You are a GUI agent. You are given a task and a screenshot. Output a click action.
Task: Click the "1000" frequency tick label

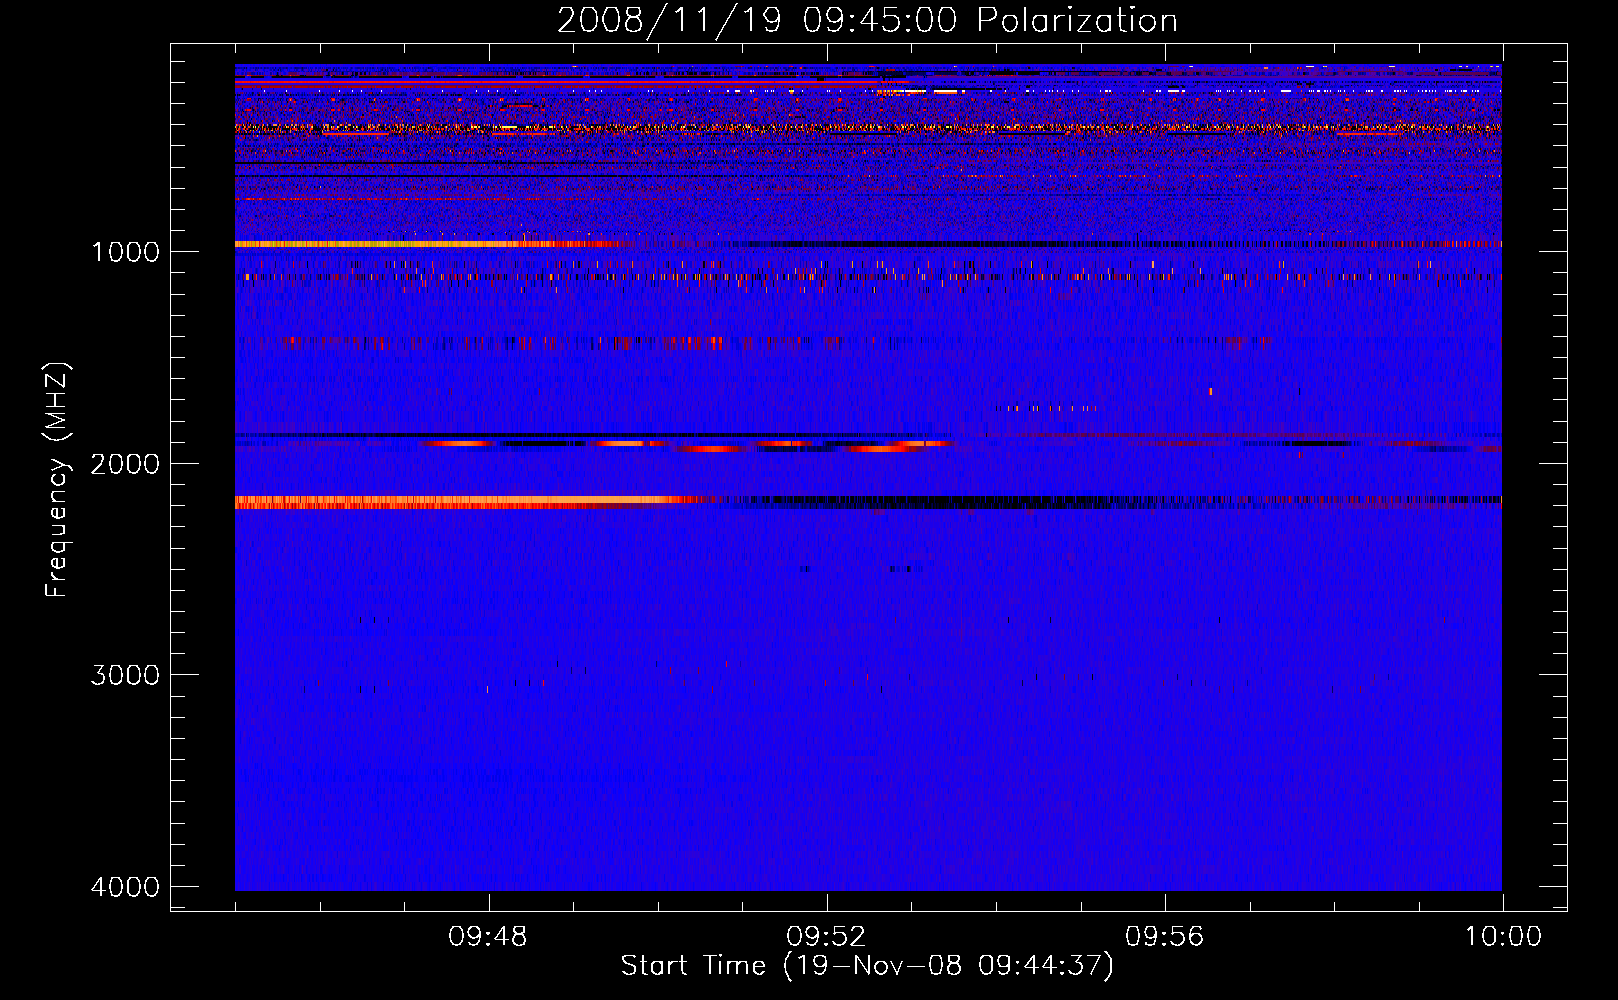click(125, 252)
